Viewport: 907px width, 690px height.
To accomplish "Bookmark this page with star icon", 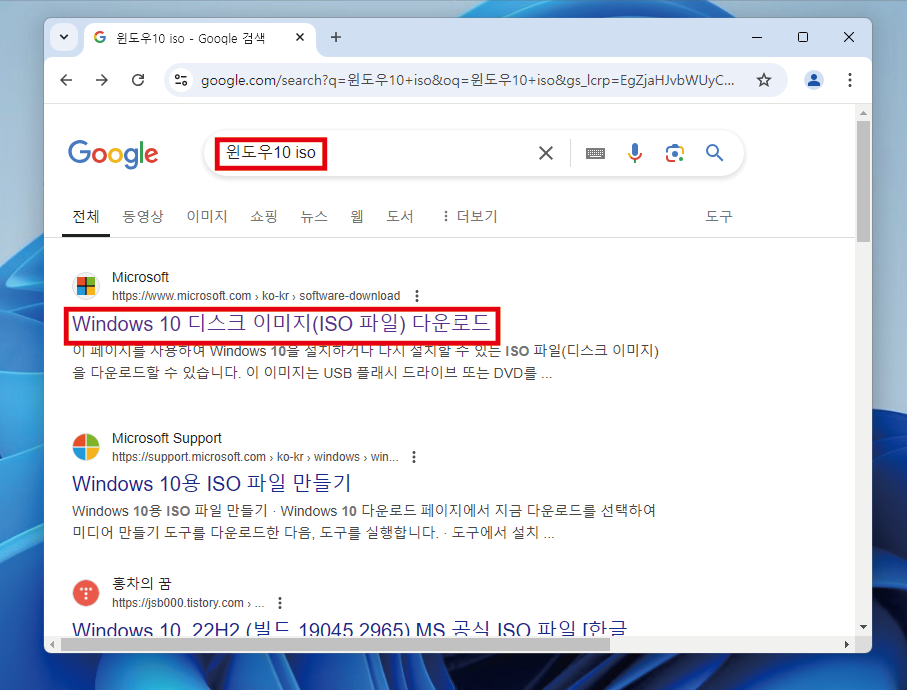I will tap(764, 80).
